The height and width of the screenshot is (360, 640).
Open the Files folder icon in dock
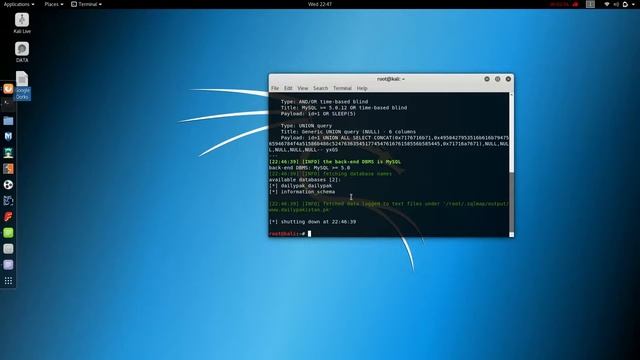click(x=8, y=121)
